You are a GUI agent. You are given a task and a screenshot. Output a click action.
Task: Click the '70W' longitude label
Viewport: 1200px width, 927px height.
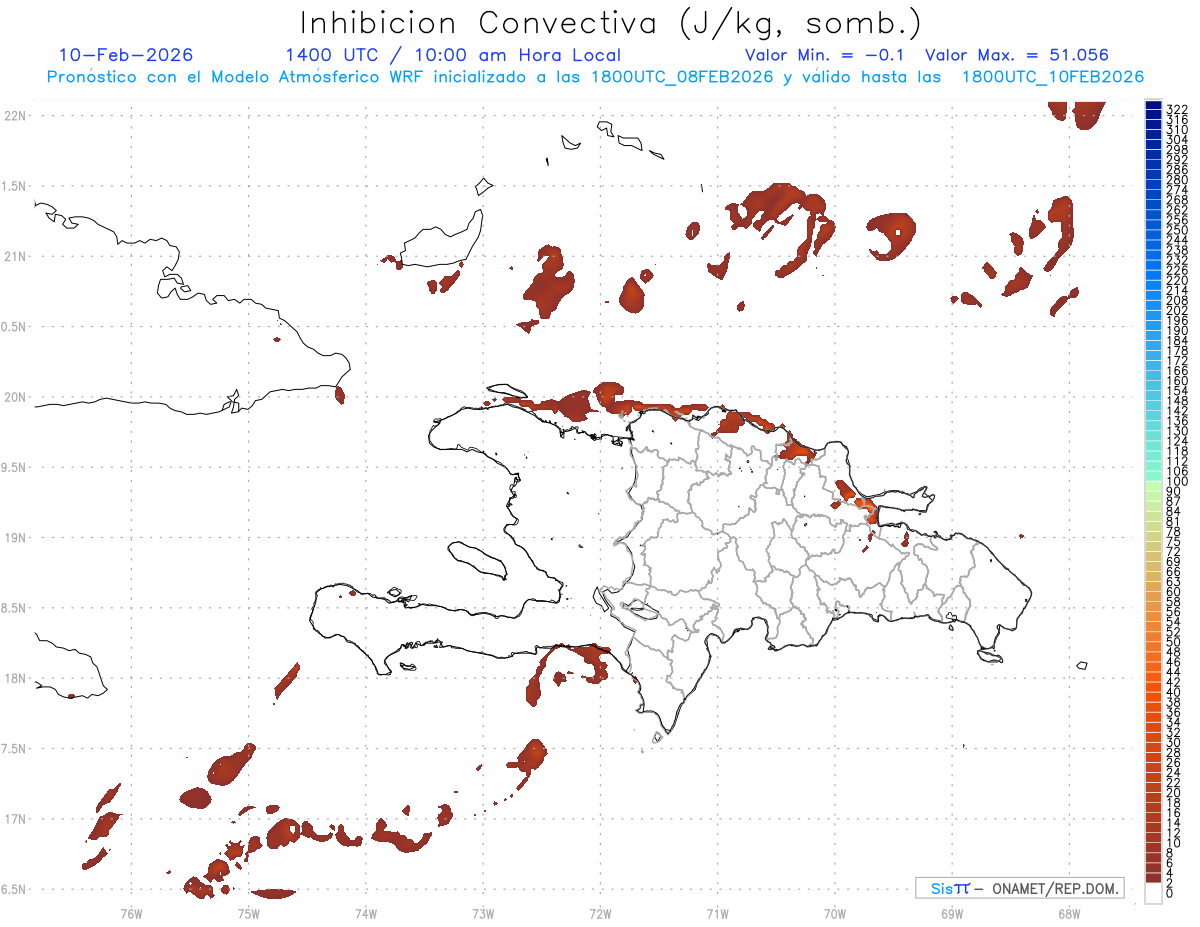(x=834, y=912)
